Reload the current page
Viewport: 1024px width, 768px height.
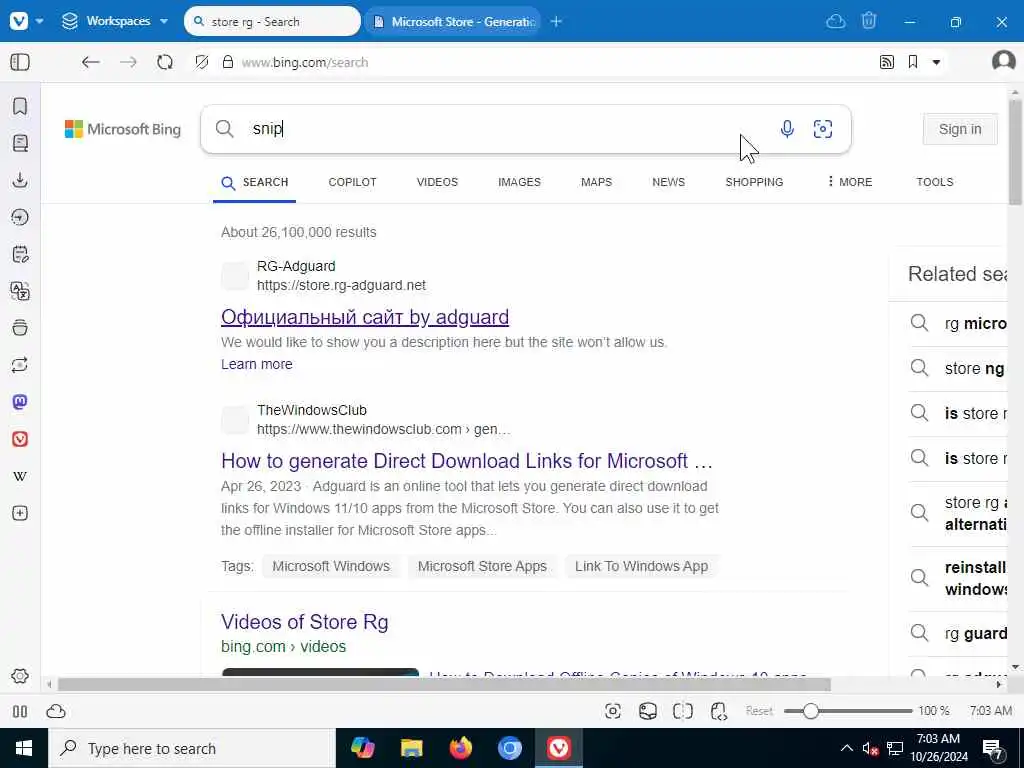[x=165, y=62]
